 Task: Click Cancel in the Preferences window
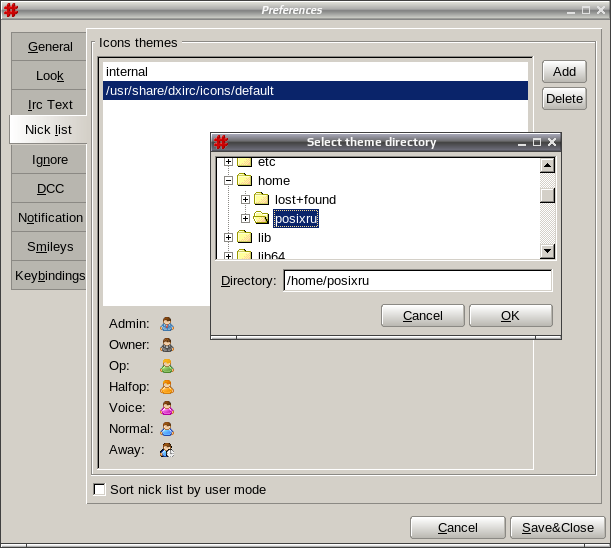pyautogui.click(x=458, y=527)
